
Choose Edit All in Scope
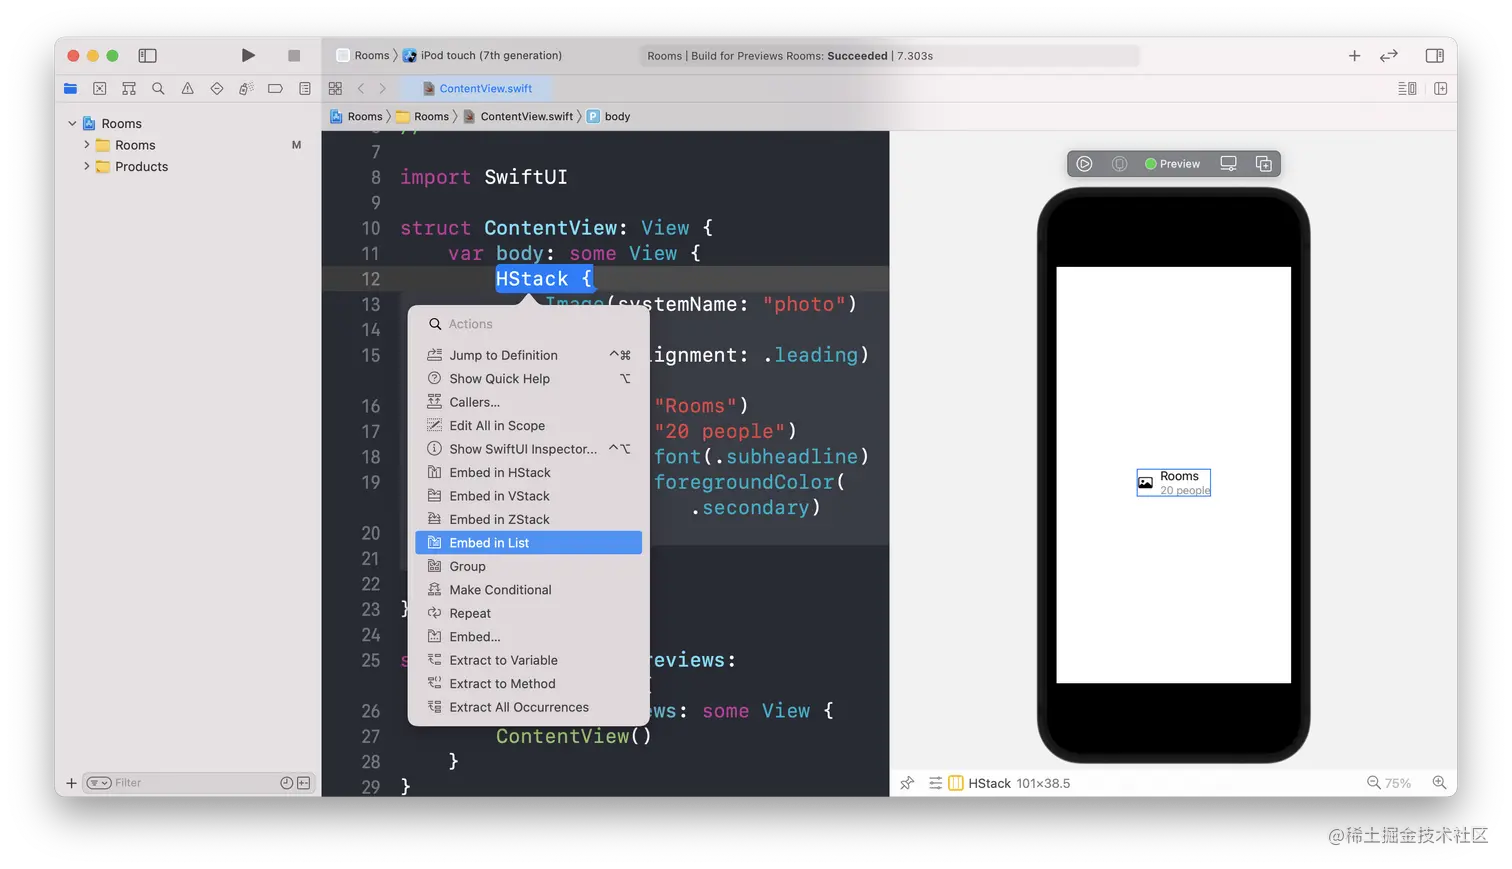(x=529, y=425)
